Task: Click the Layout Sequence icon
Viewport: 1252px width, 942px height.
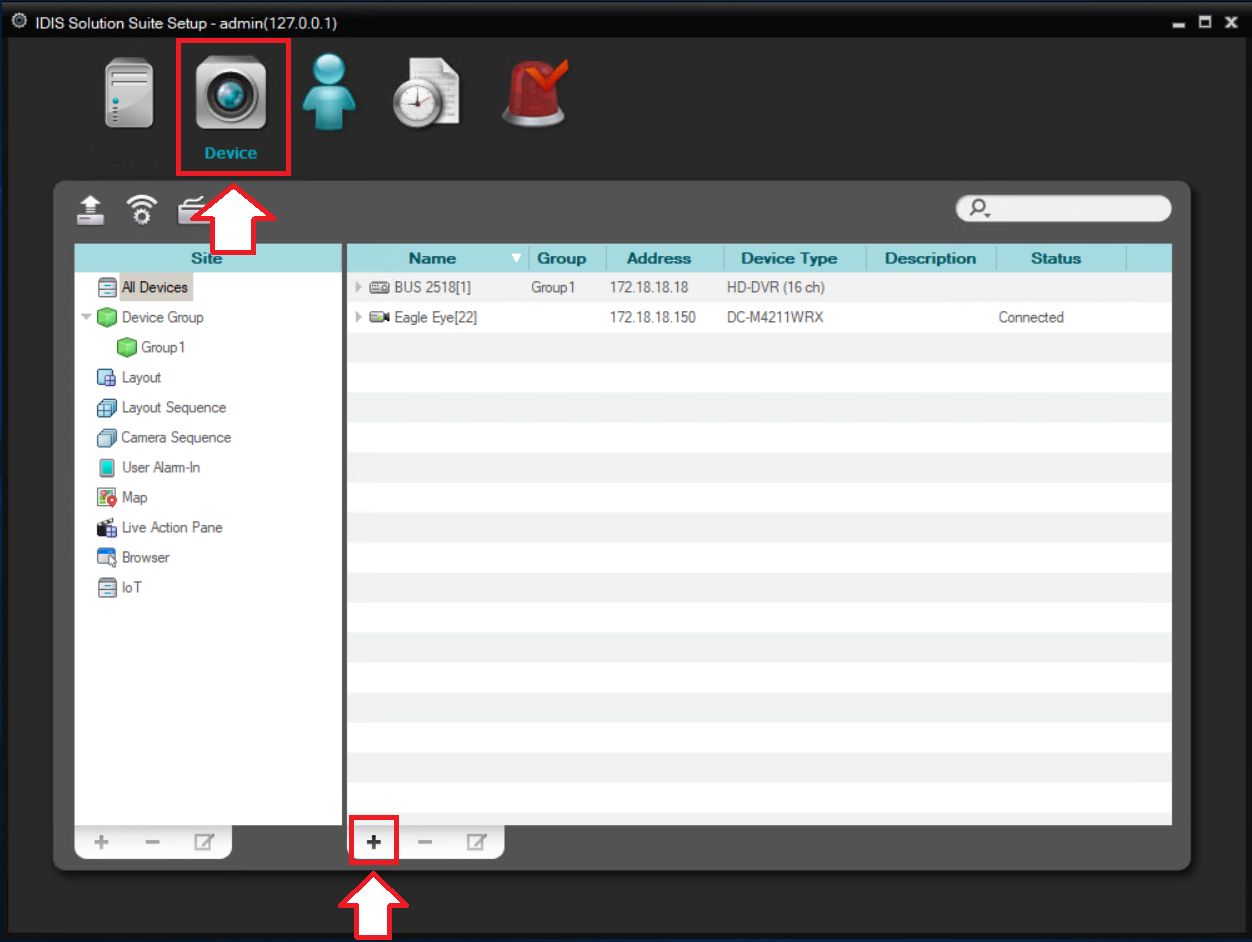Action: pyautogui.click(x=107, y=407)
